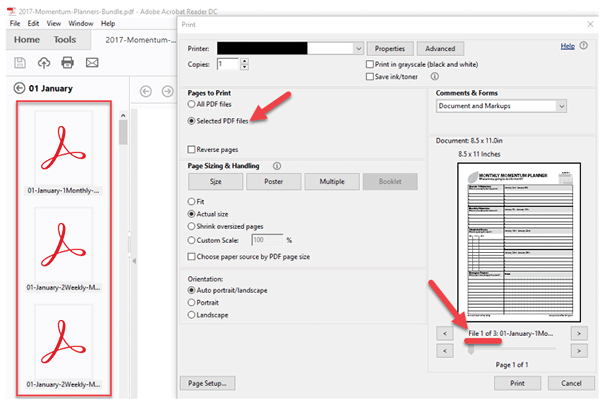
Task: Increase or decrease copies with the spinner
Action: pyautogui.click(x=245, y=64)
